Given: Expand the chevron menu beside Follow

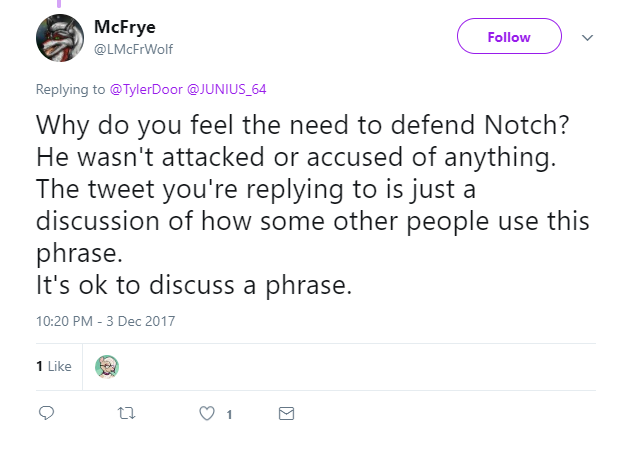Looking at the screenshot, I should pyautogui.click(x=587, y=37).
